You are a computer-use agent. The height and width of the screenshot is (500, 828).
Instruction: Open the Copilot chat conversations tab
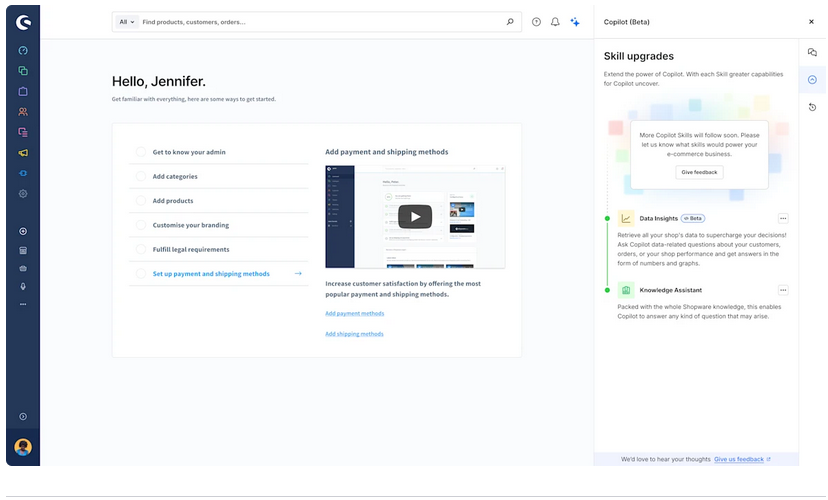(x=812, y=53)
